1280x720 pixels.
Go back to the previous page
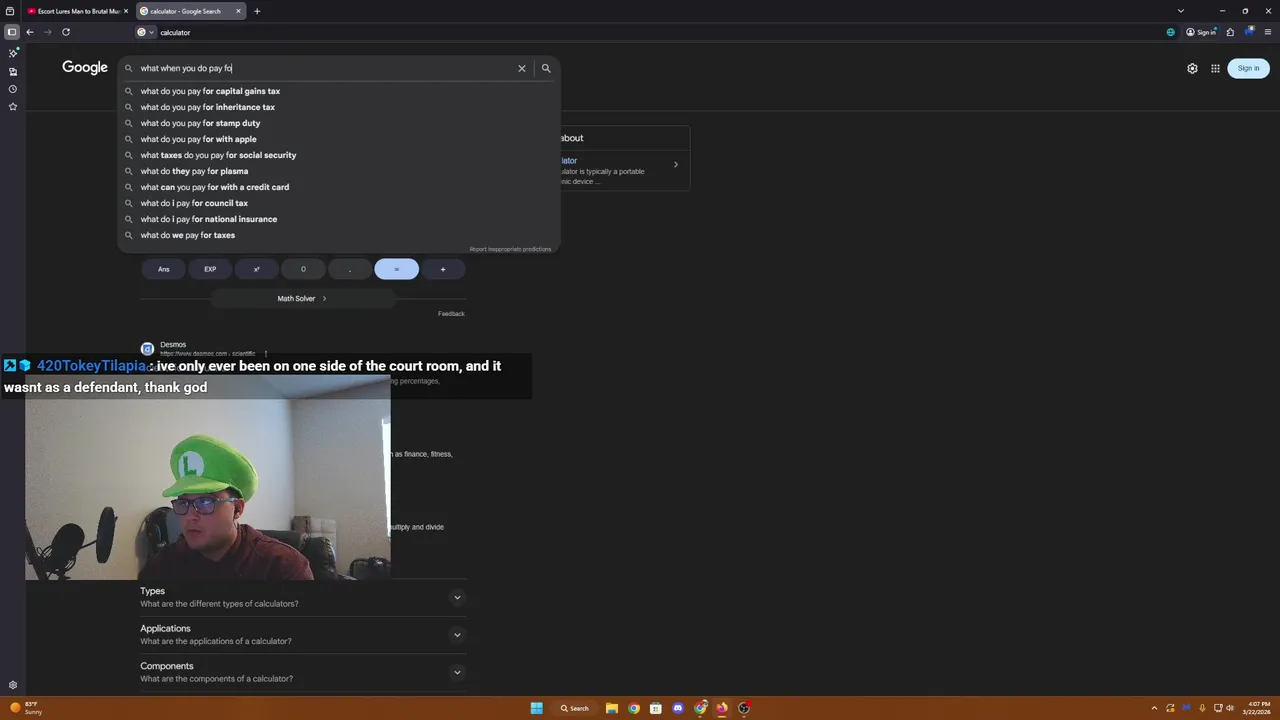[x=30, y=32]
